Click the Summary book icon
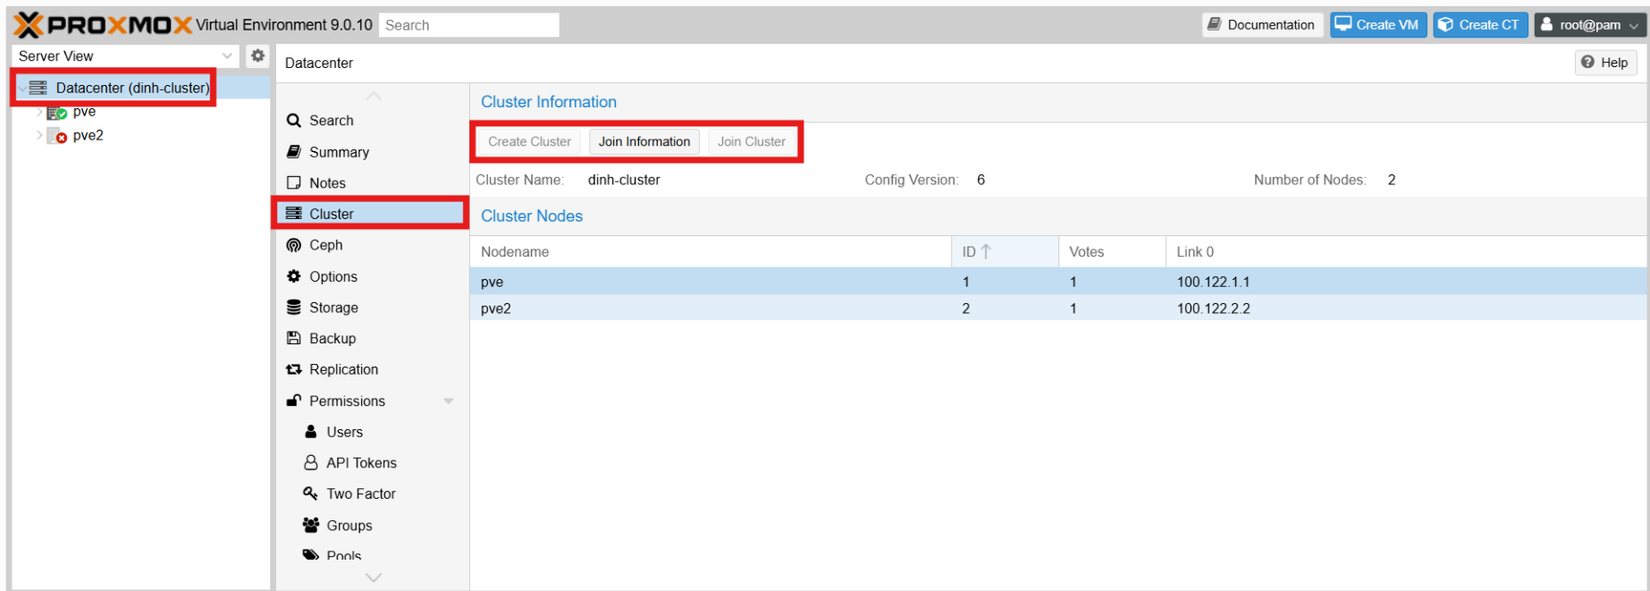This screenshot has height=591, width=1650. click(294, 152)
